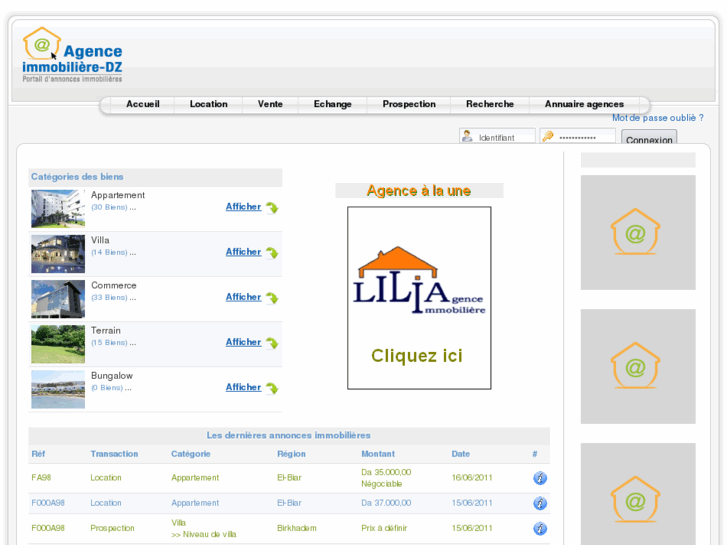Image resolution: width=727 pixels, height=545 pixels.
Task: Click the LILIA agency Cliquez ici banner
Action: pos(419,298)
